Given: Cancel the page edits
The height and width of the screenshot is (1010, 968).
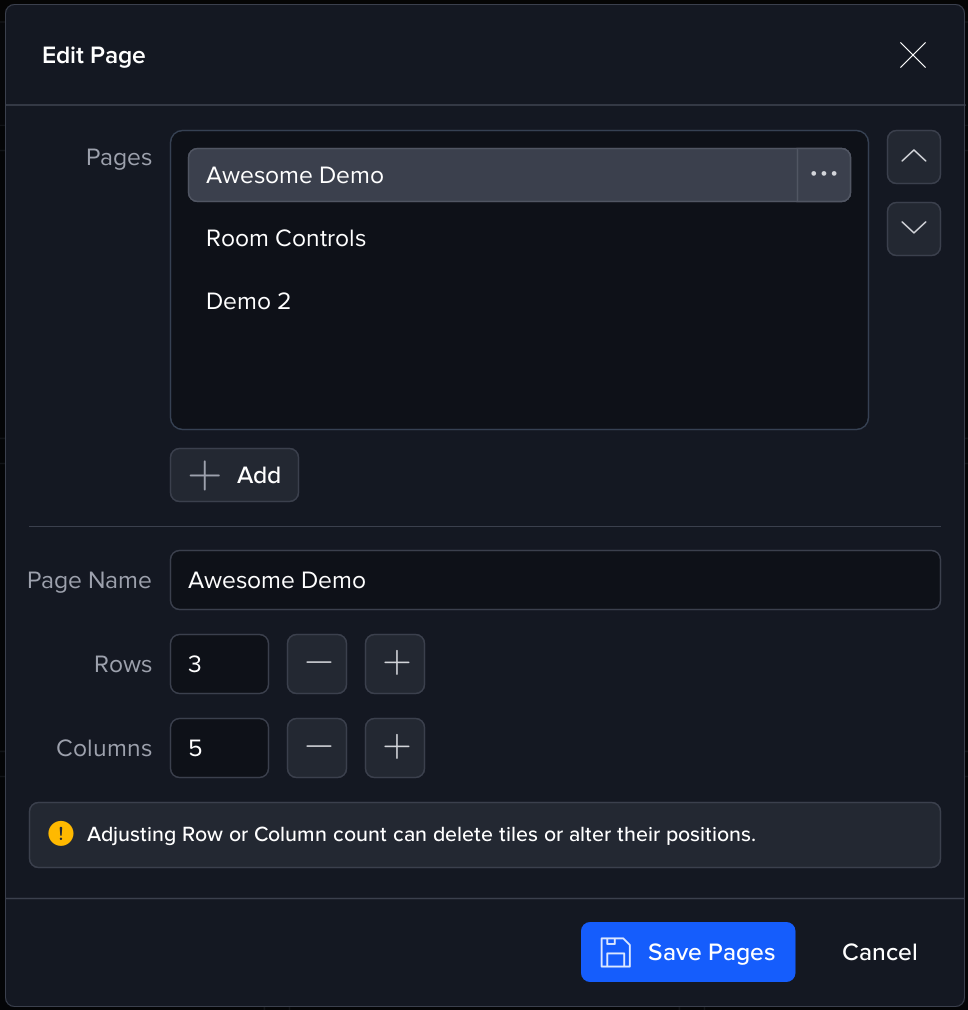Looking at the screenshot, I should tap(879, 952).
